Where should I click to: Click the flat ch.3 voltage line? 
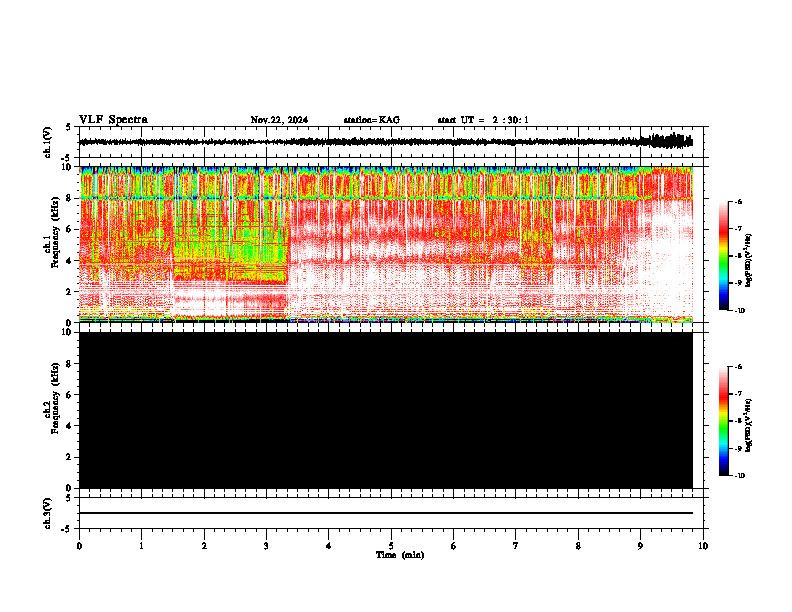[x=385, y=513]
